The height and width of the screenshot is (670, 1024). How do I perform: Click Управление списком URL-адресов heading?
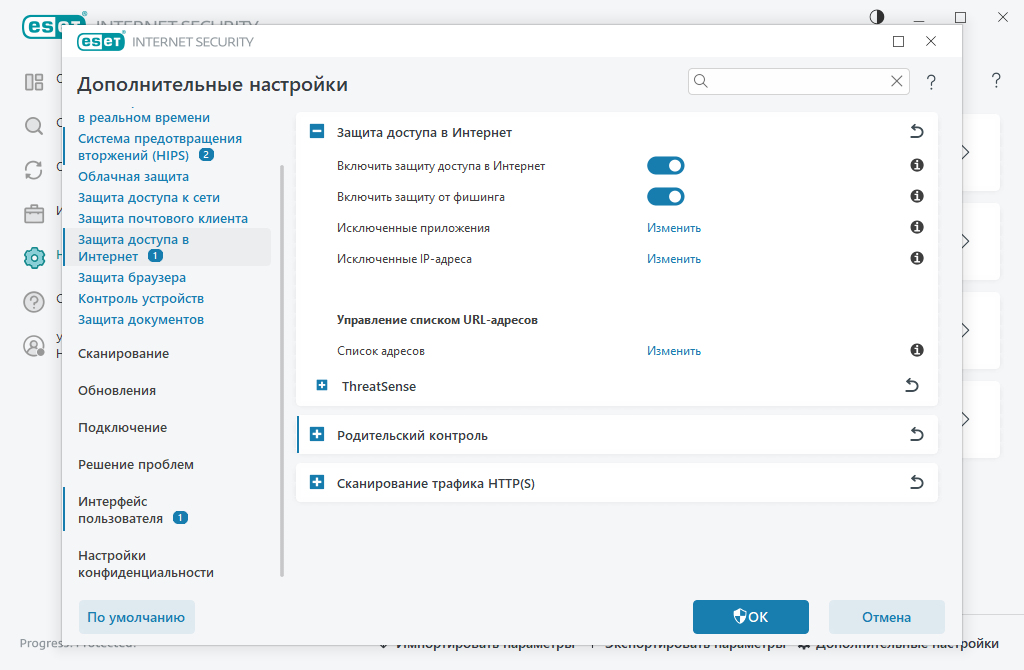[x=437, y=320]
